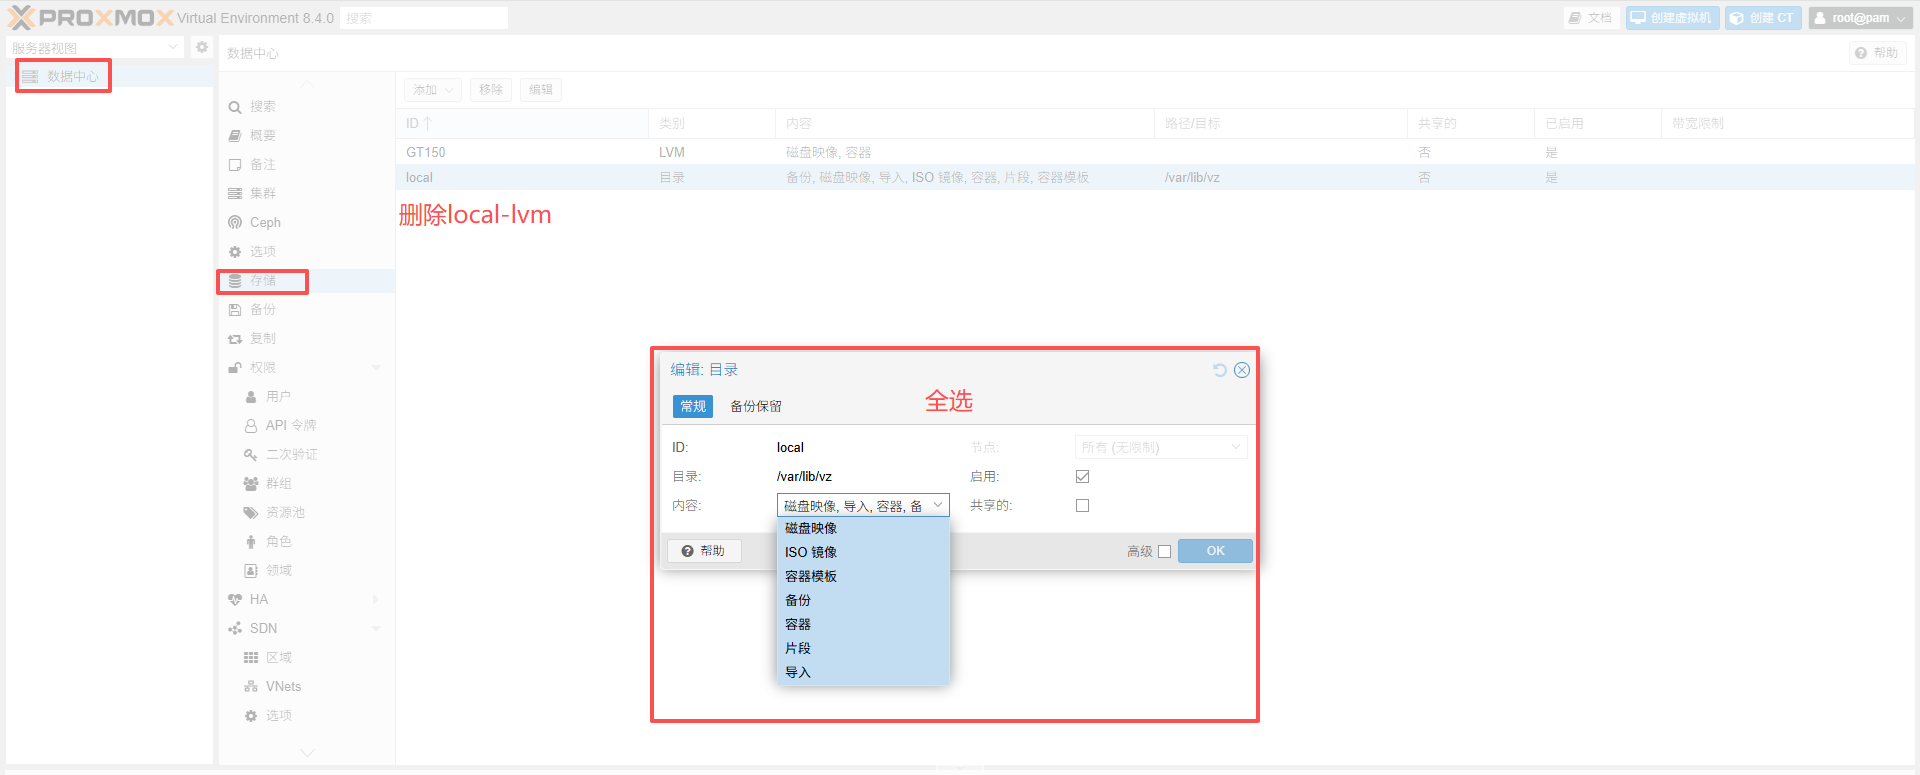1920x775 pixels.
Task: Expand the 添加 add dropdown
Action: pyautogui.click(x=433, y=90)
